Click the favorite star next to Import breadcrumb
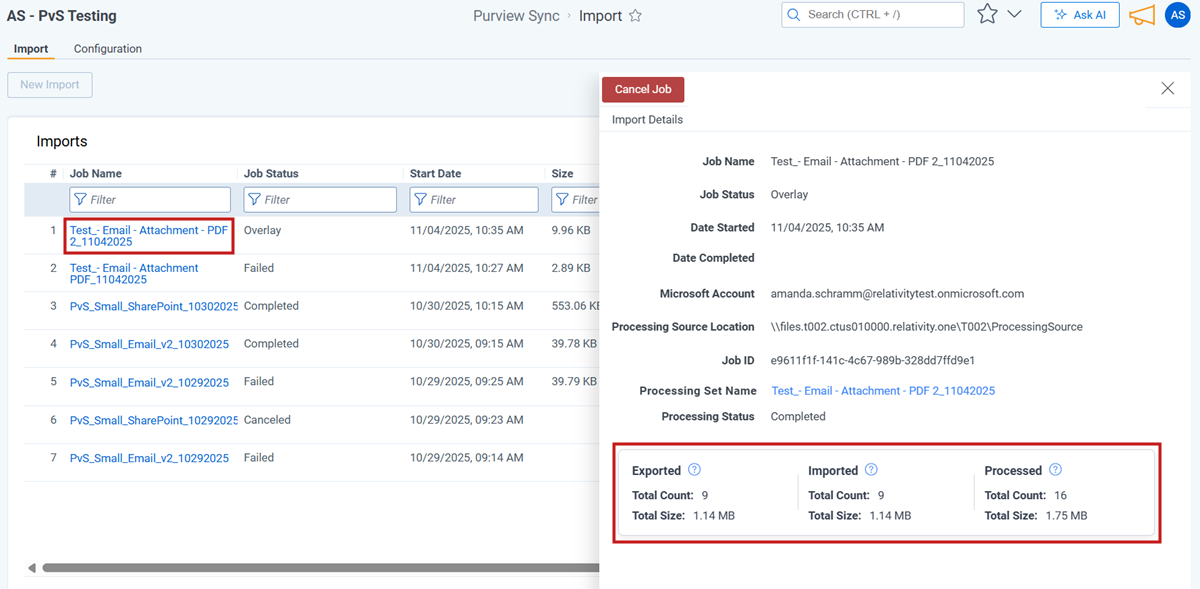 click(635, 16)
